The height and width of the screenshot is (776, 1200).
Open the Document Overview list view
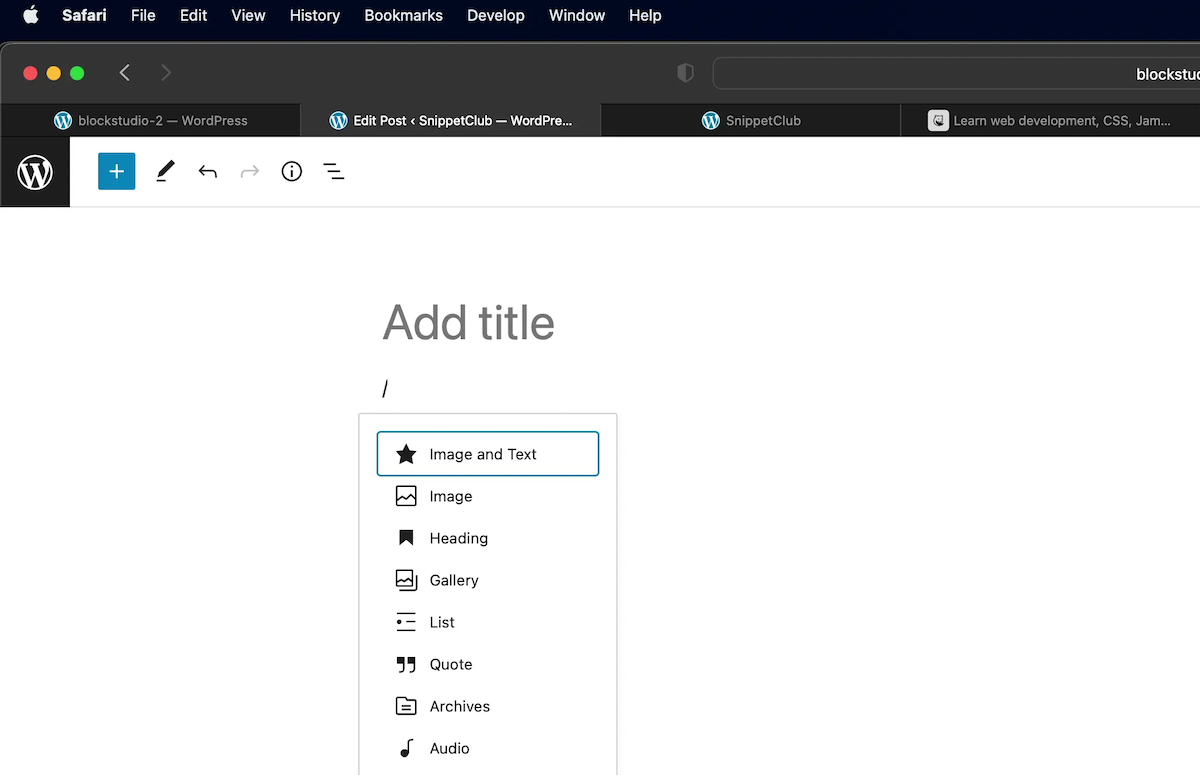click(334, 171)
